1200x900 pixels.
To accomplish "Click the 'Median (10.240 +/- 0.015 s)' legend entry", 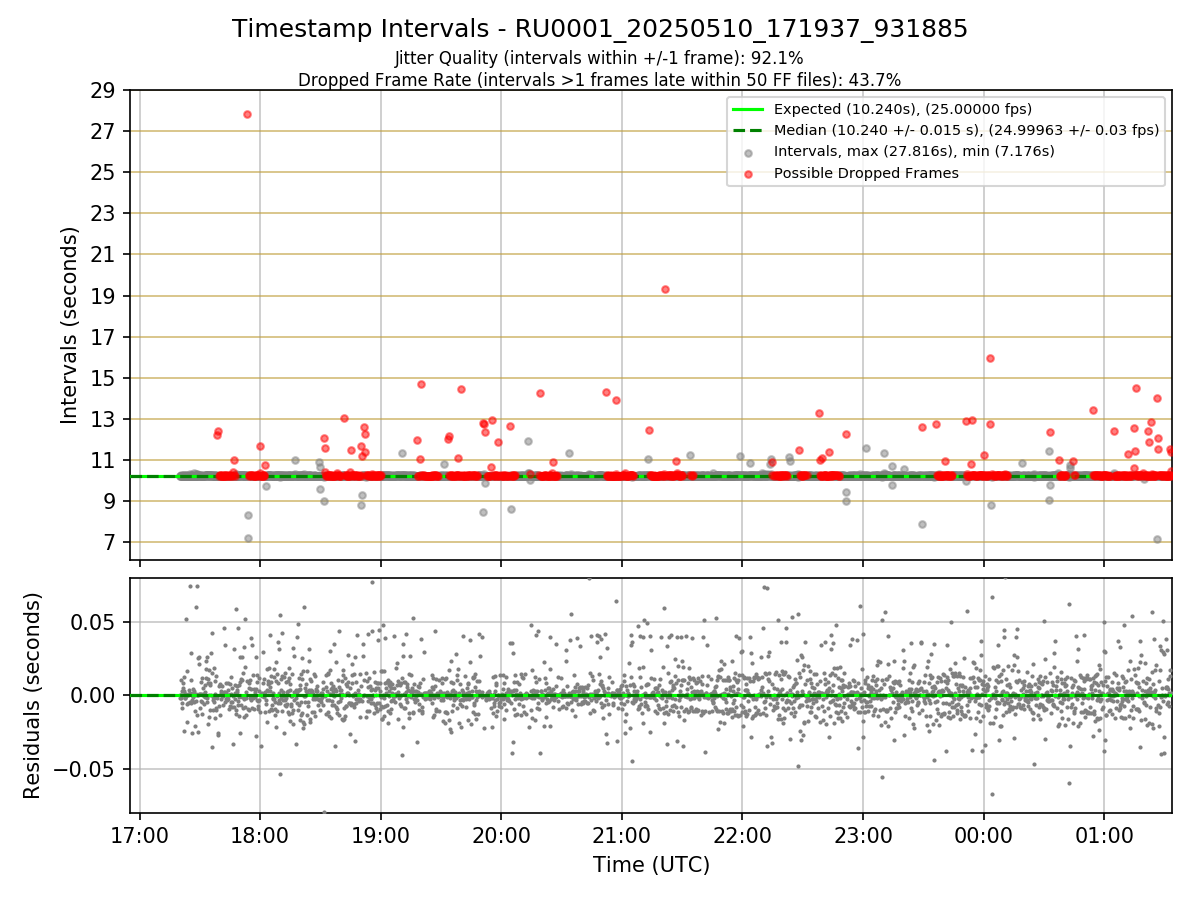I will [x=966, y=130].
